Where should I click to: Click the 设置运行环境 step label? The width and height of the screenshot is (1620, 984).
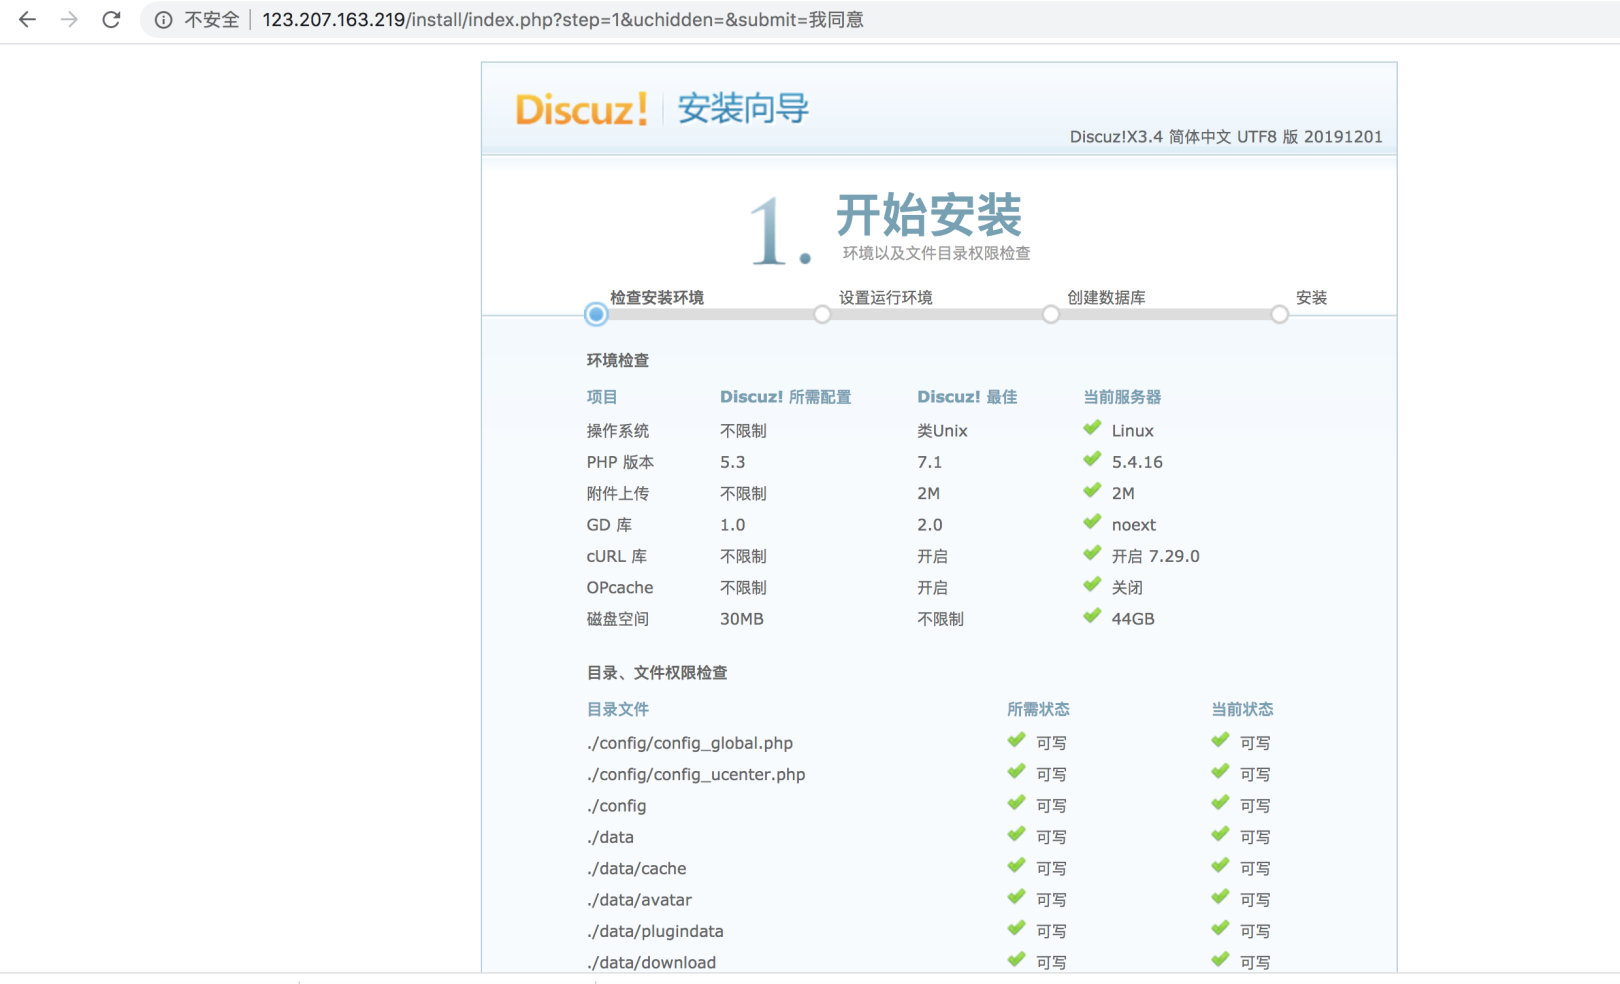click(886, 297)
